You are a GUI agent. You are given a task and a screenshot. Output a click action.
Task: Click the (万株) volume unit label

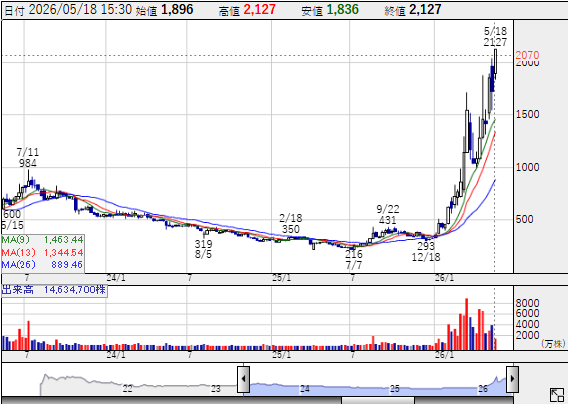point(554,343)
